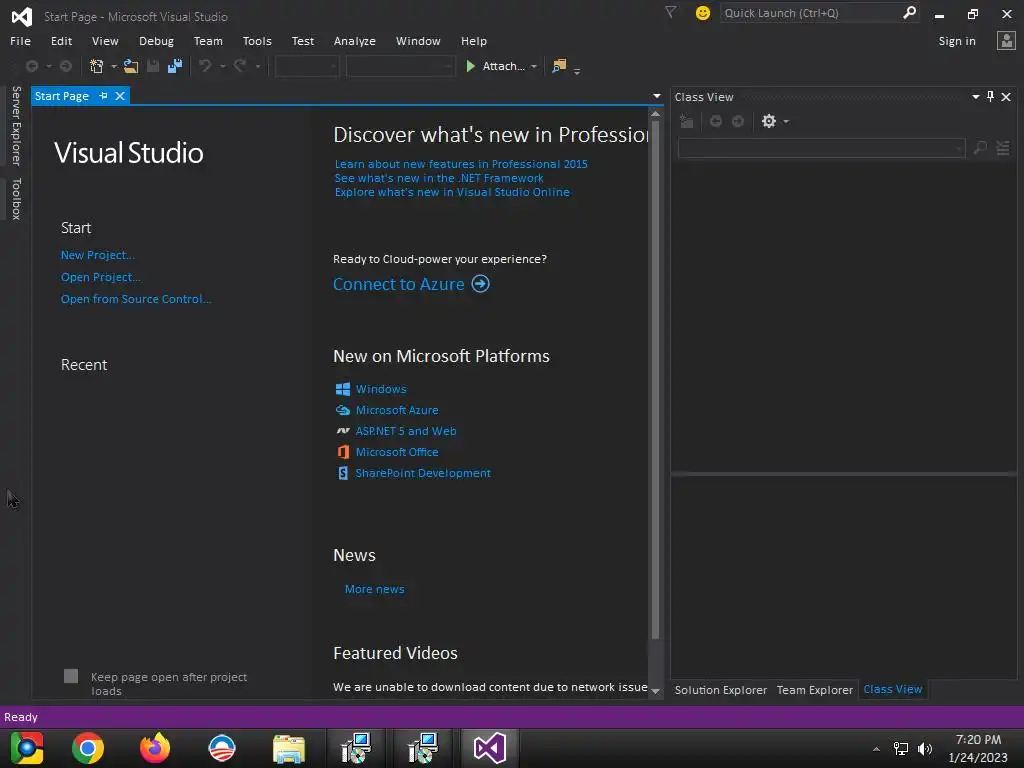This screenshot has width=1024, height=768.
Task: Open the Undo history dropdown arrow
Action: pyautogui.click(x=222, y=67)
